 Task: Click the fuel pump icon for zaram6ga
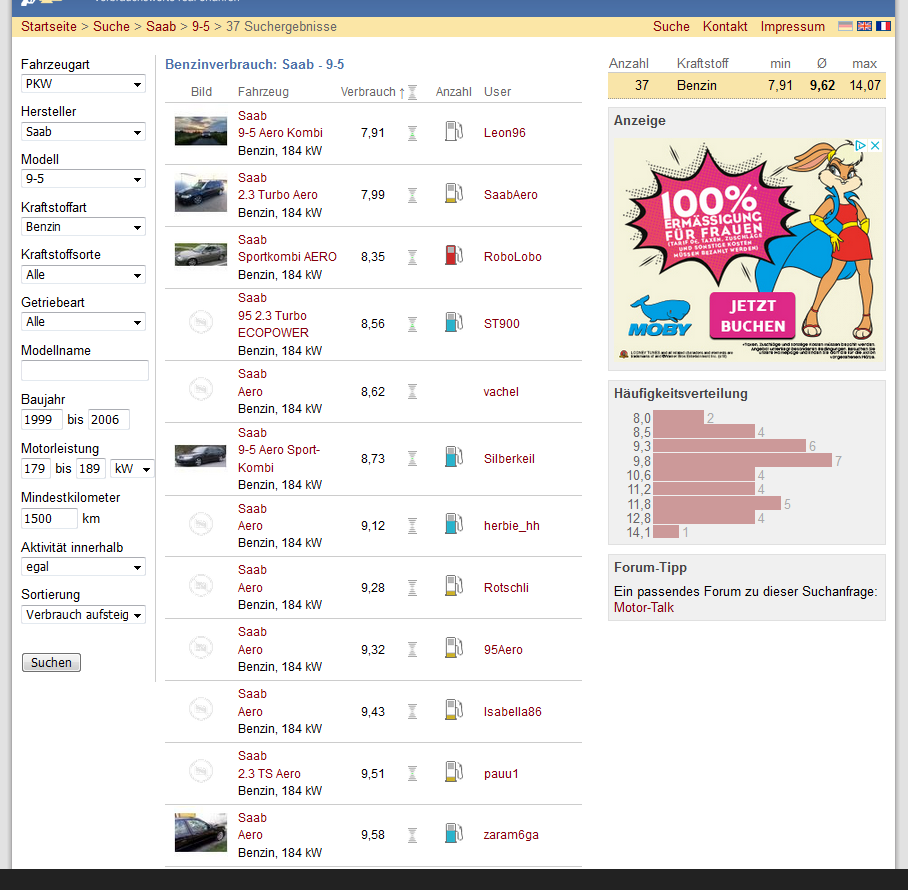tap(454, 834)
